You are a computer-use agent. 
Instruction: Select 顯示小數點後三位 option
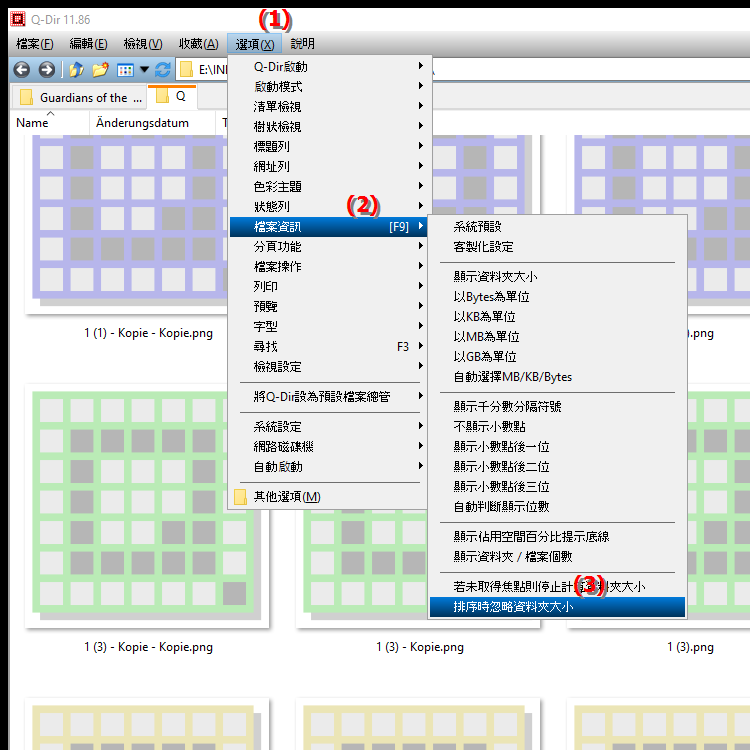tap(557, 487)
